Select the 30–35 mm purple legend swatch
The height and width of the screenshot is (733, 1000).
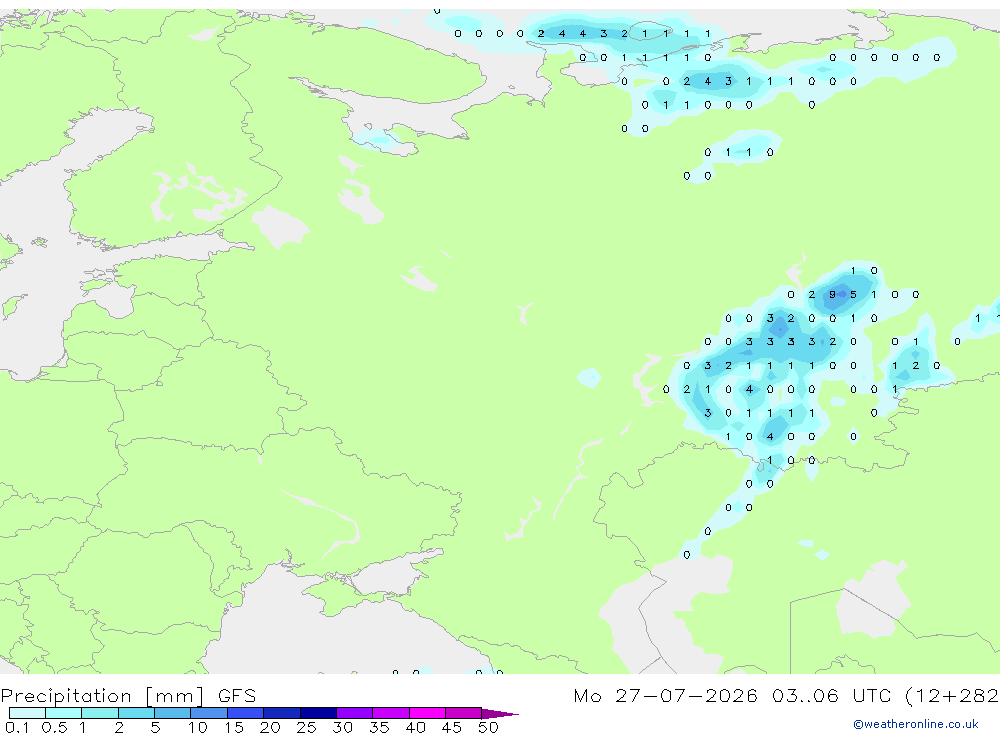[355, 713]
